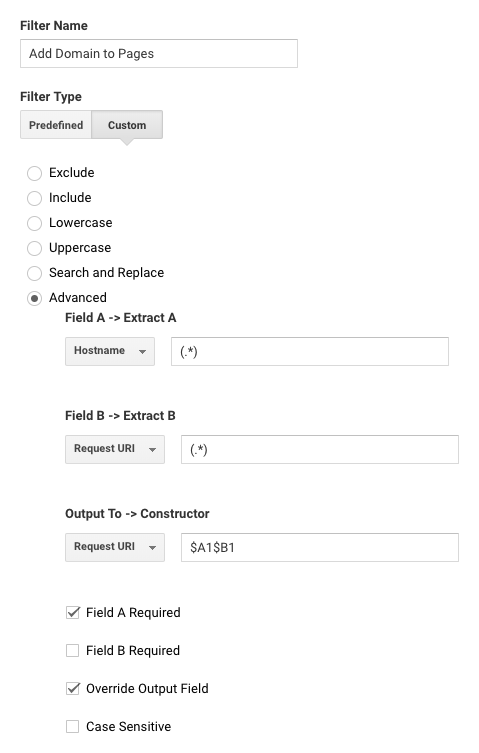Uncheck the Override Output Field checkbox

[73, 689]
